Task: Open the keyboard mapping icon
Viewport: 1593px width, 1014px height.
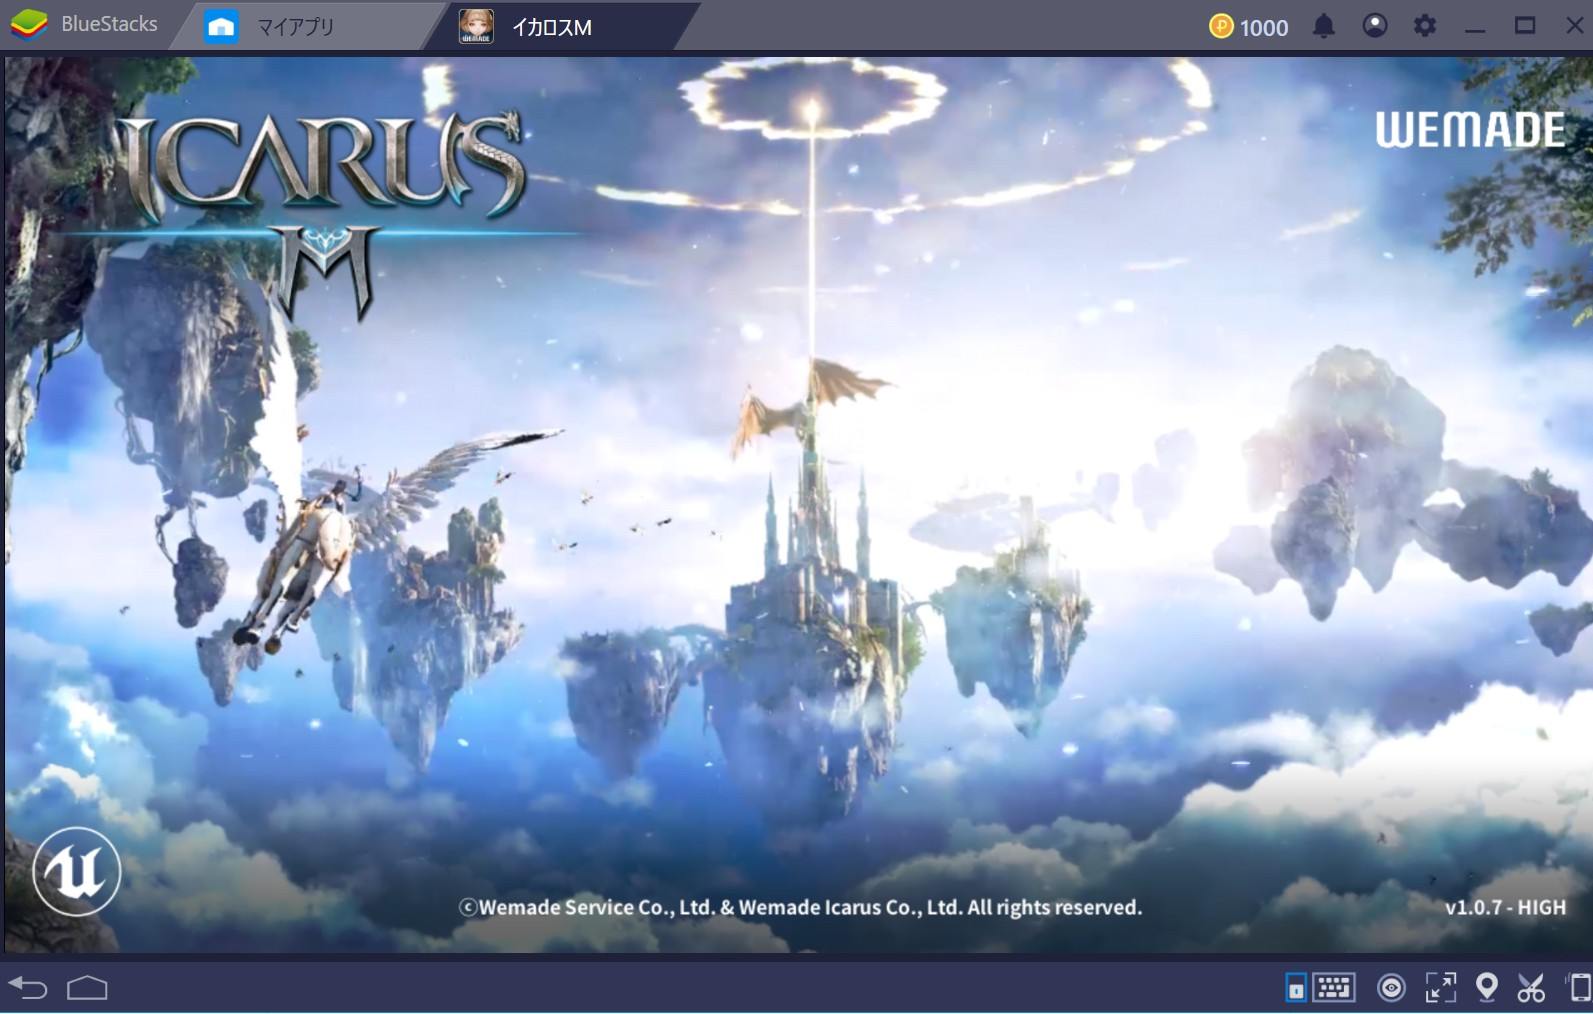Action: tap(1334, 988)
